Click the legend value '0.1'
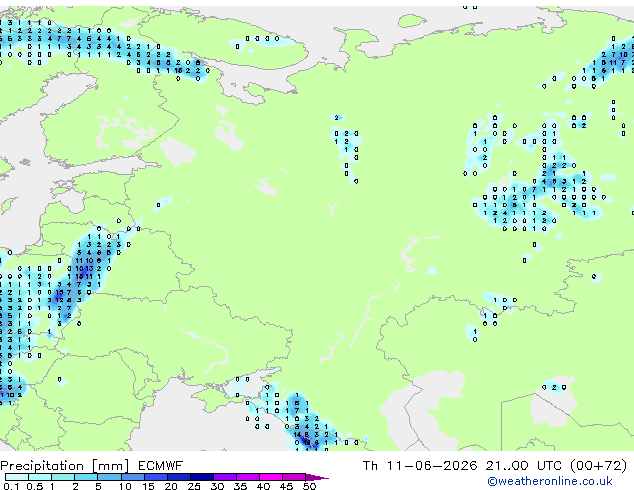 point(11,486)
